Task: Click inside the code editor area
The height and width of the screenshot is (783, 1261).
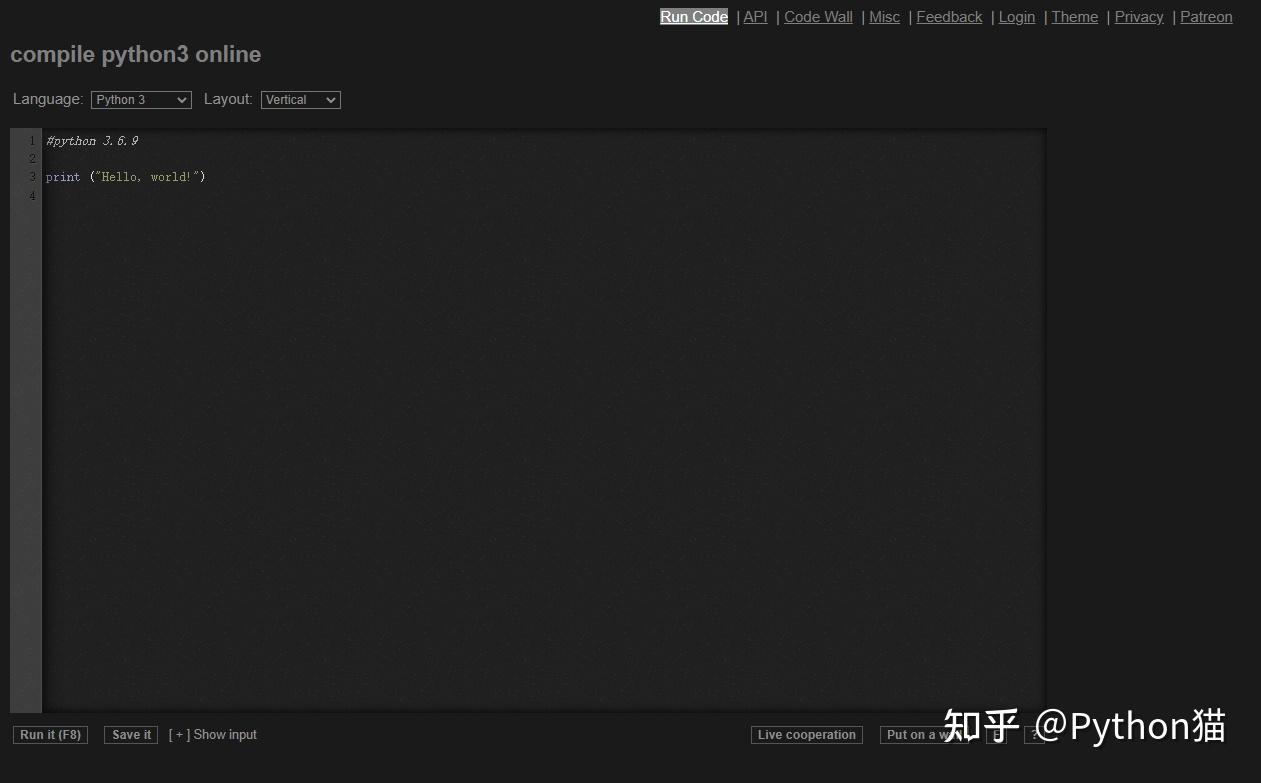Action: [x=500, y=400]
